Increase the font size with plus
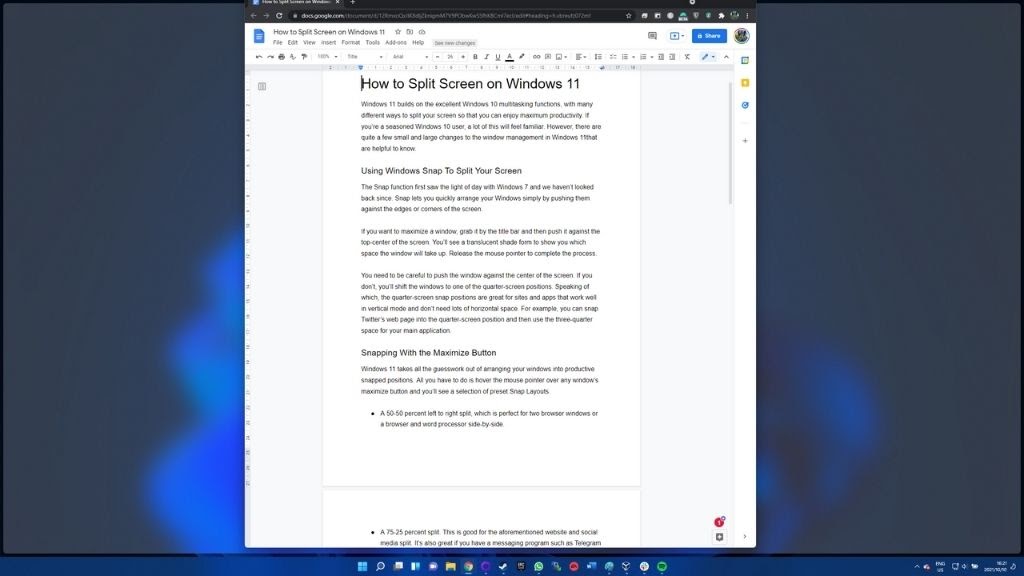Image resolution: width=1024 pixels, height=576 pixels. [x=463, y=57]
